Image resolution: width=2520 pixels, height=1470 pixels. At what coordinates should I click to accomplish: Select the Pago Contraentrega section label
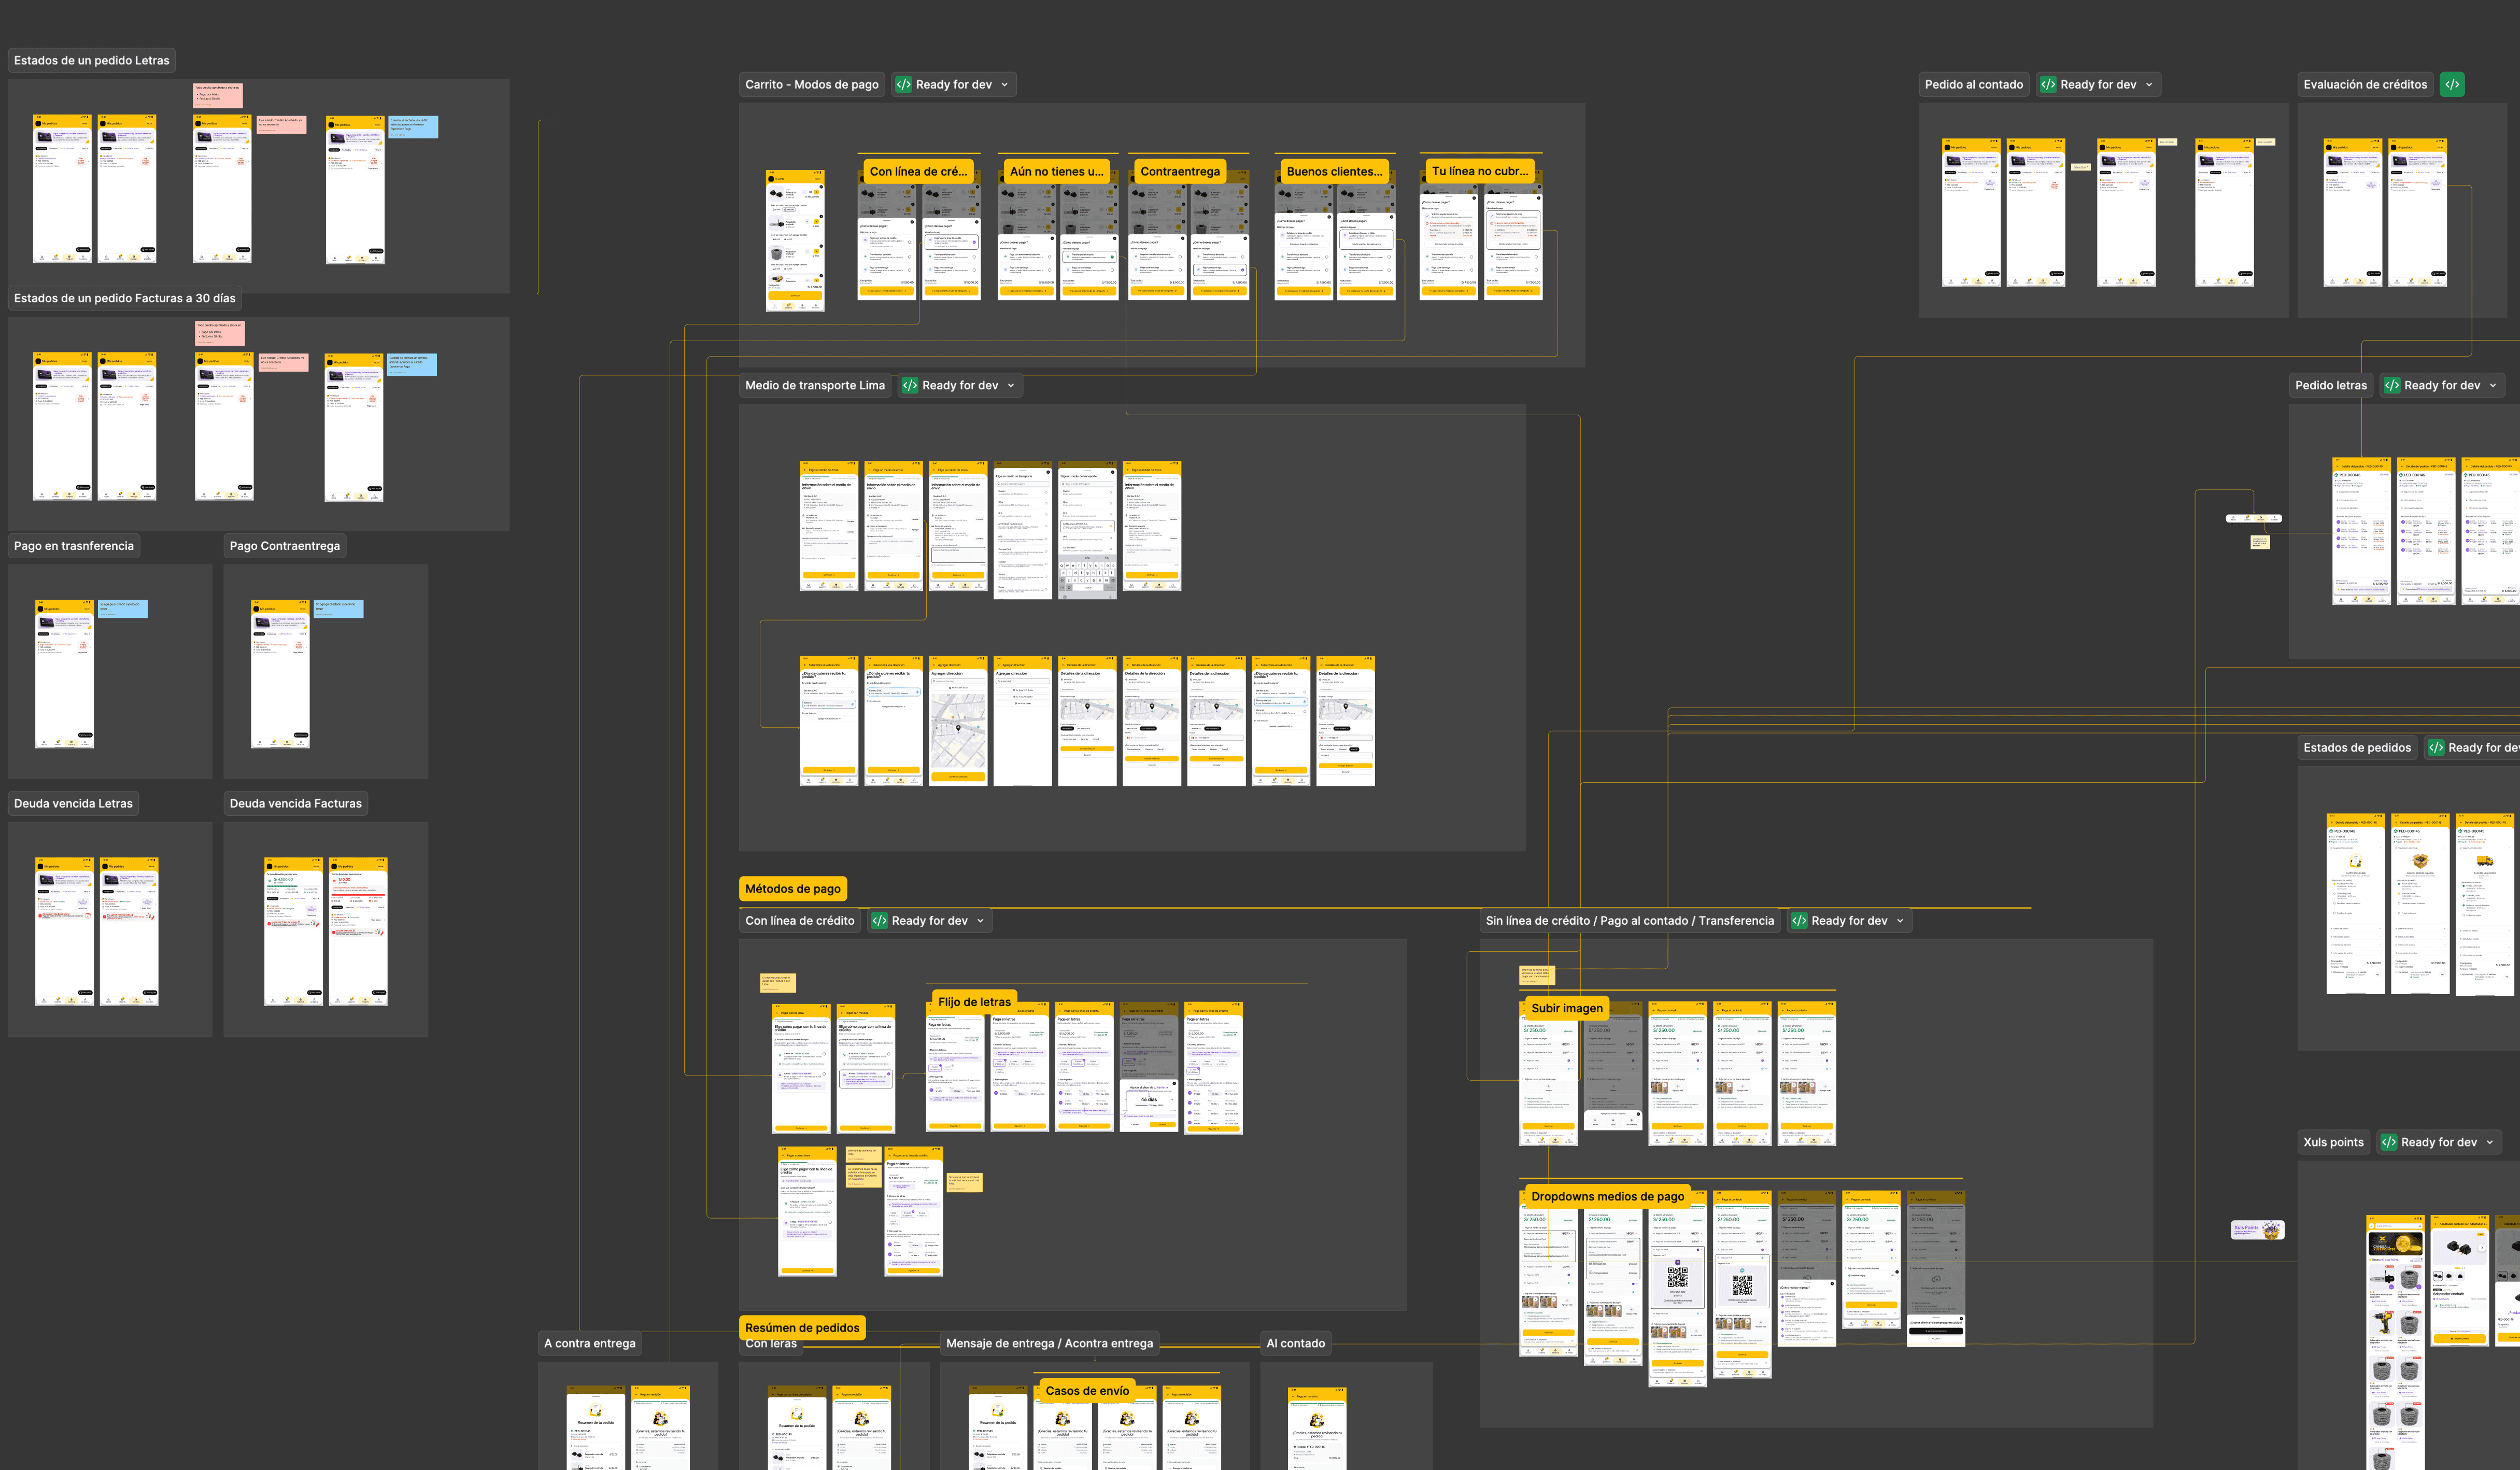[x=285, y=546]
